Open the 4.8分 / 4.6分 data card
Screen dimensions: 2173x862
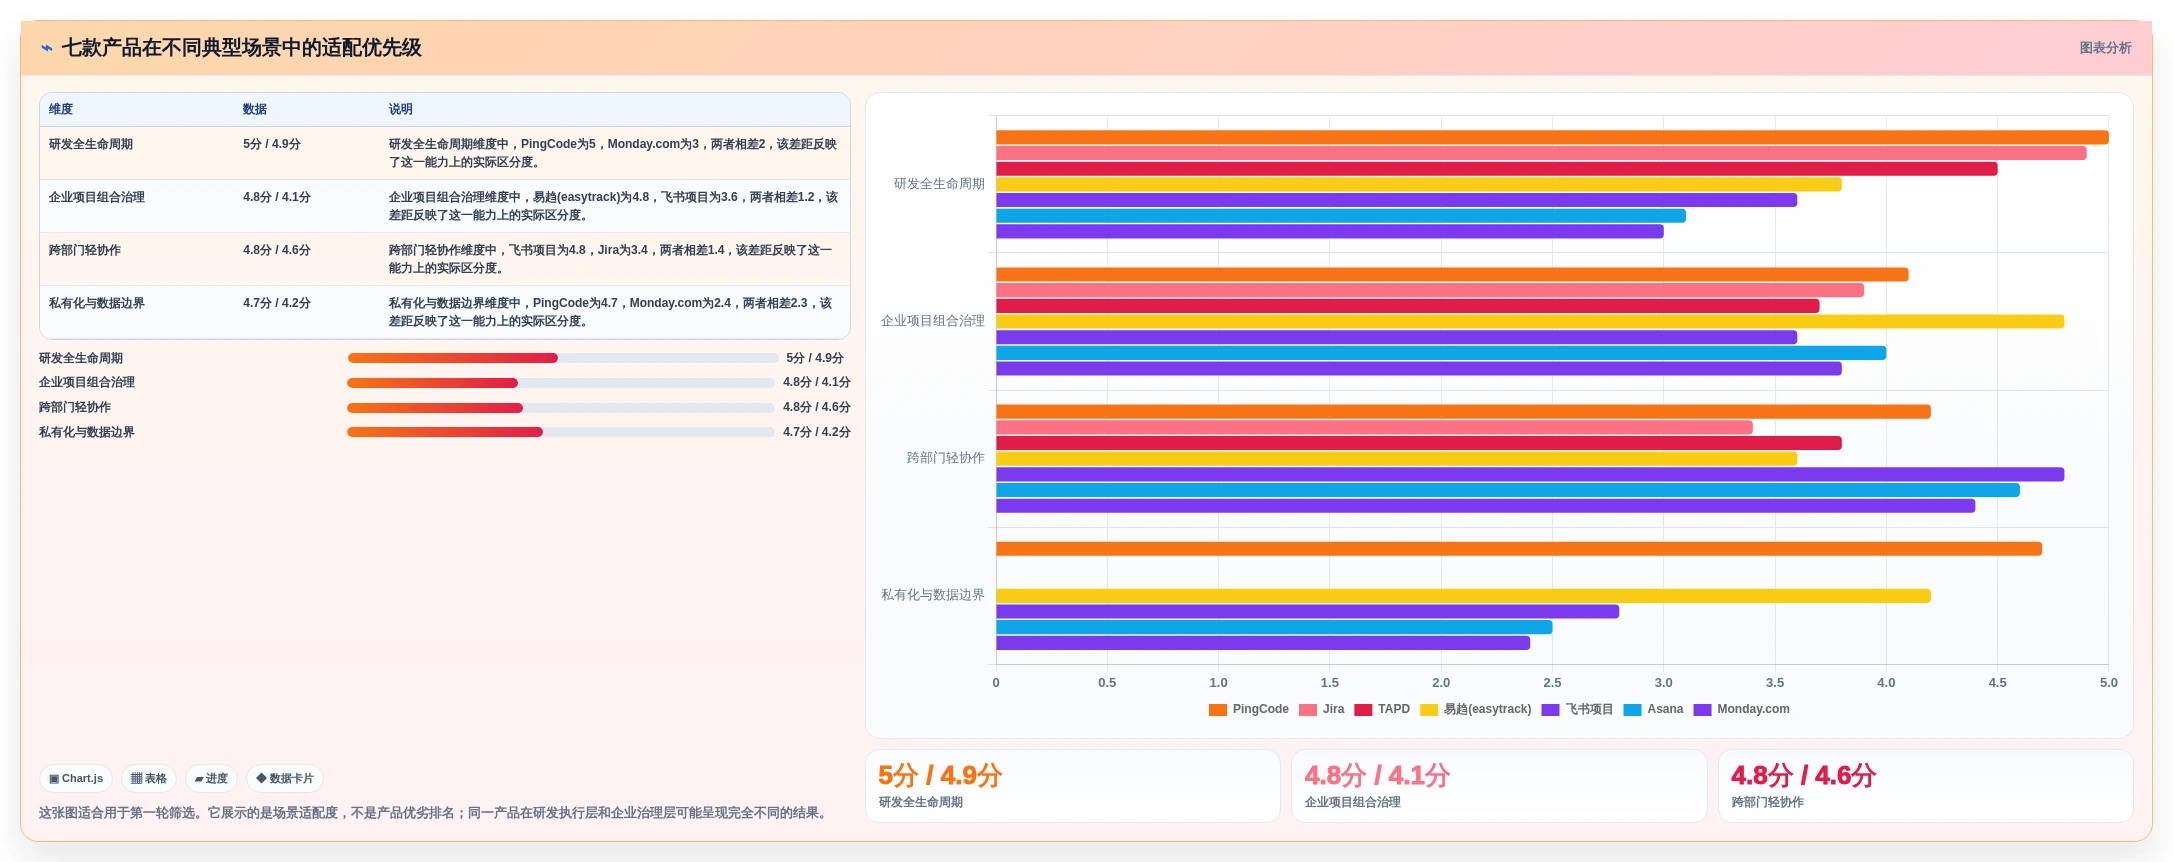pos(1925,786)
